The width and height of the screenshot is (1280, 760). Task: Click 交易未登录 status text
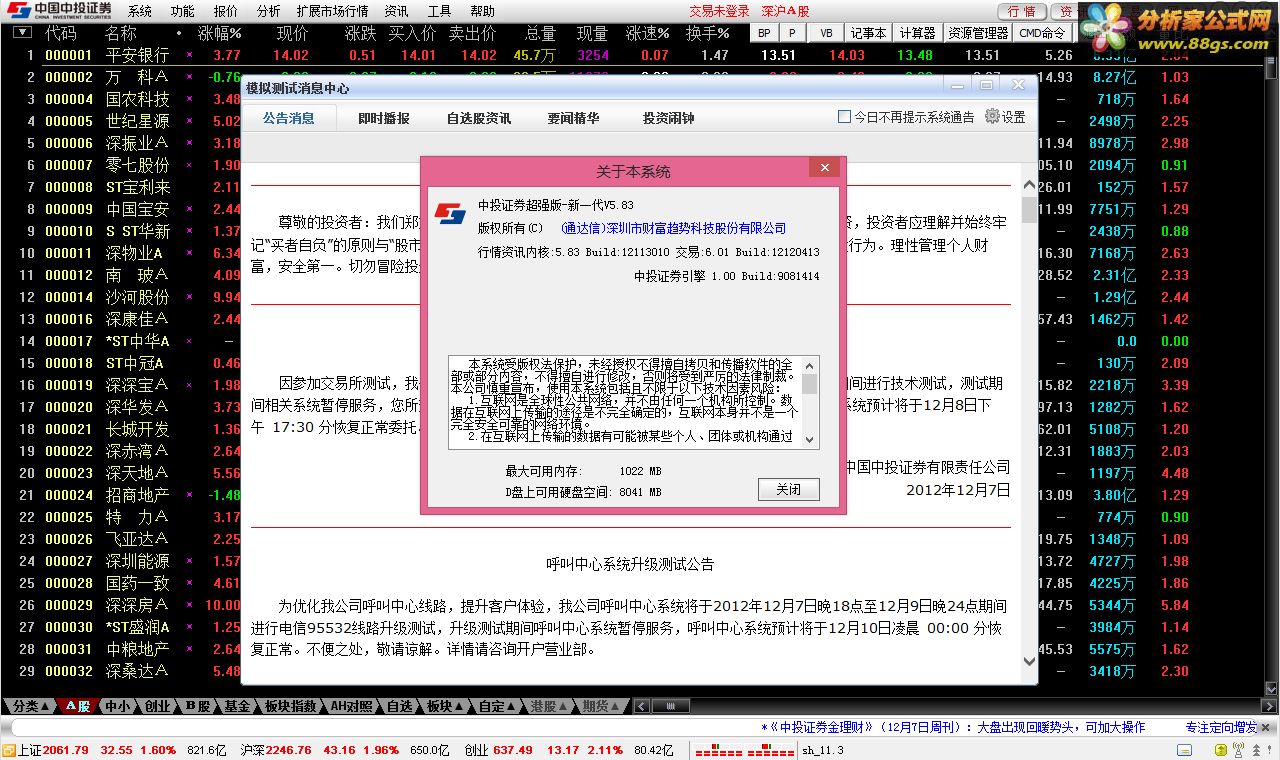point(719,11)
